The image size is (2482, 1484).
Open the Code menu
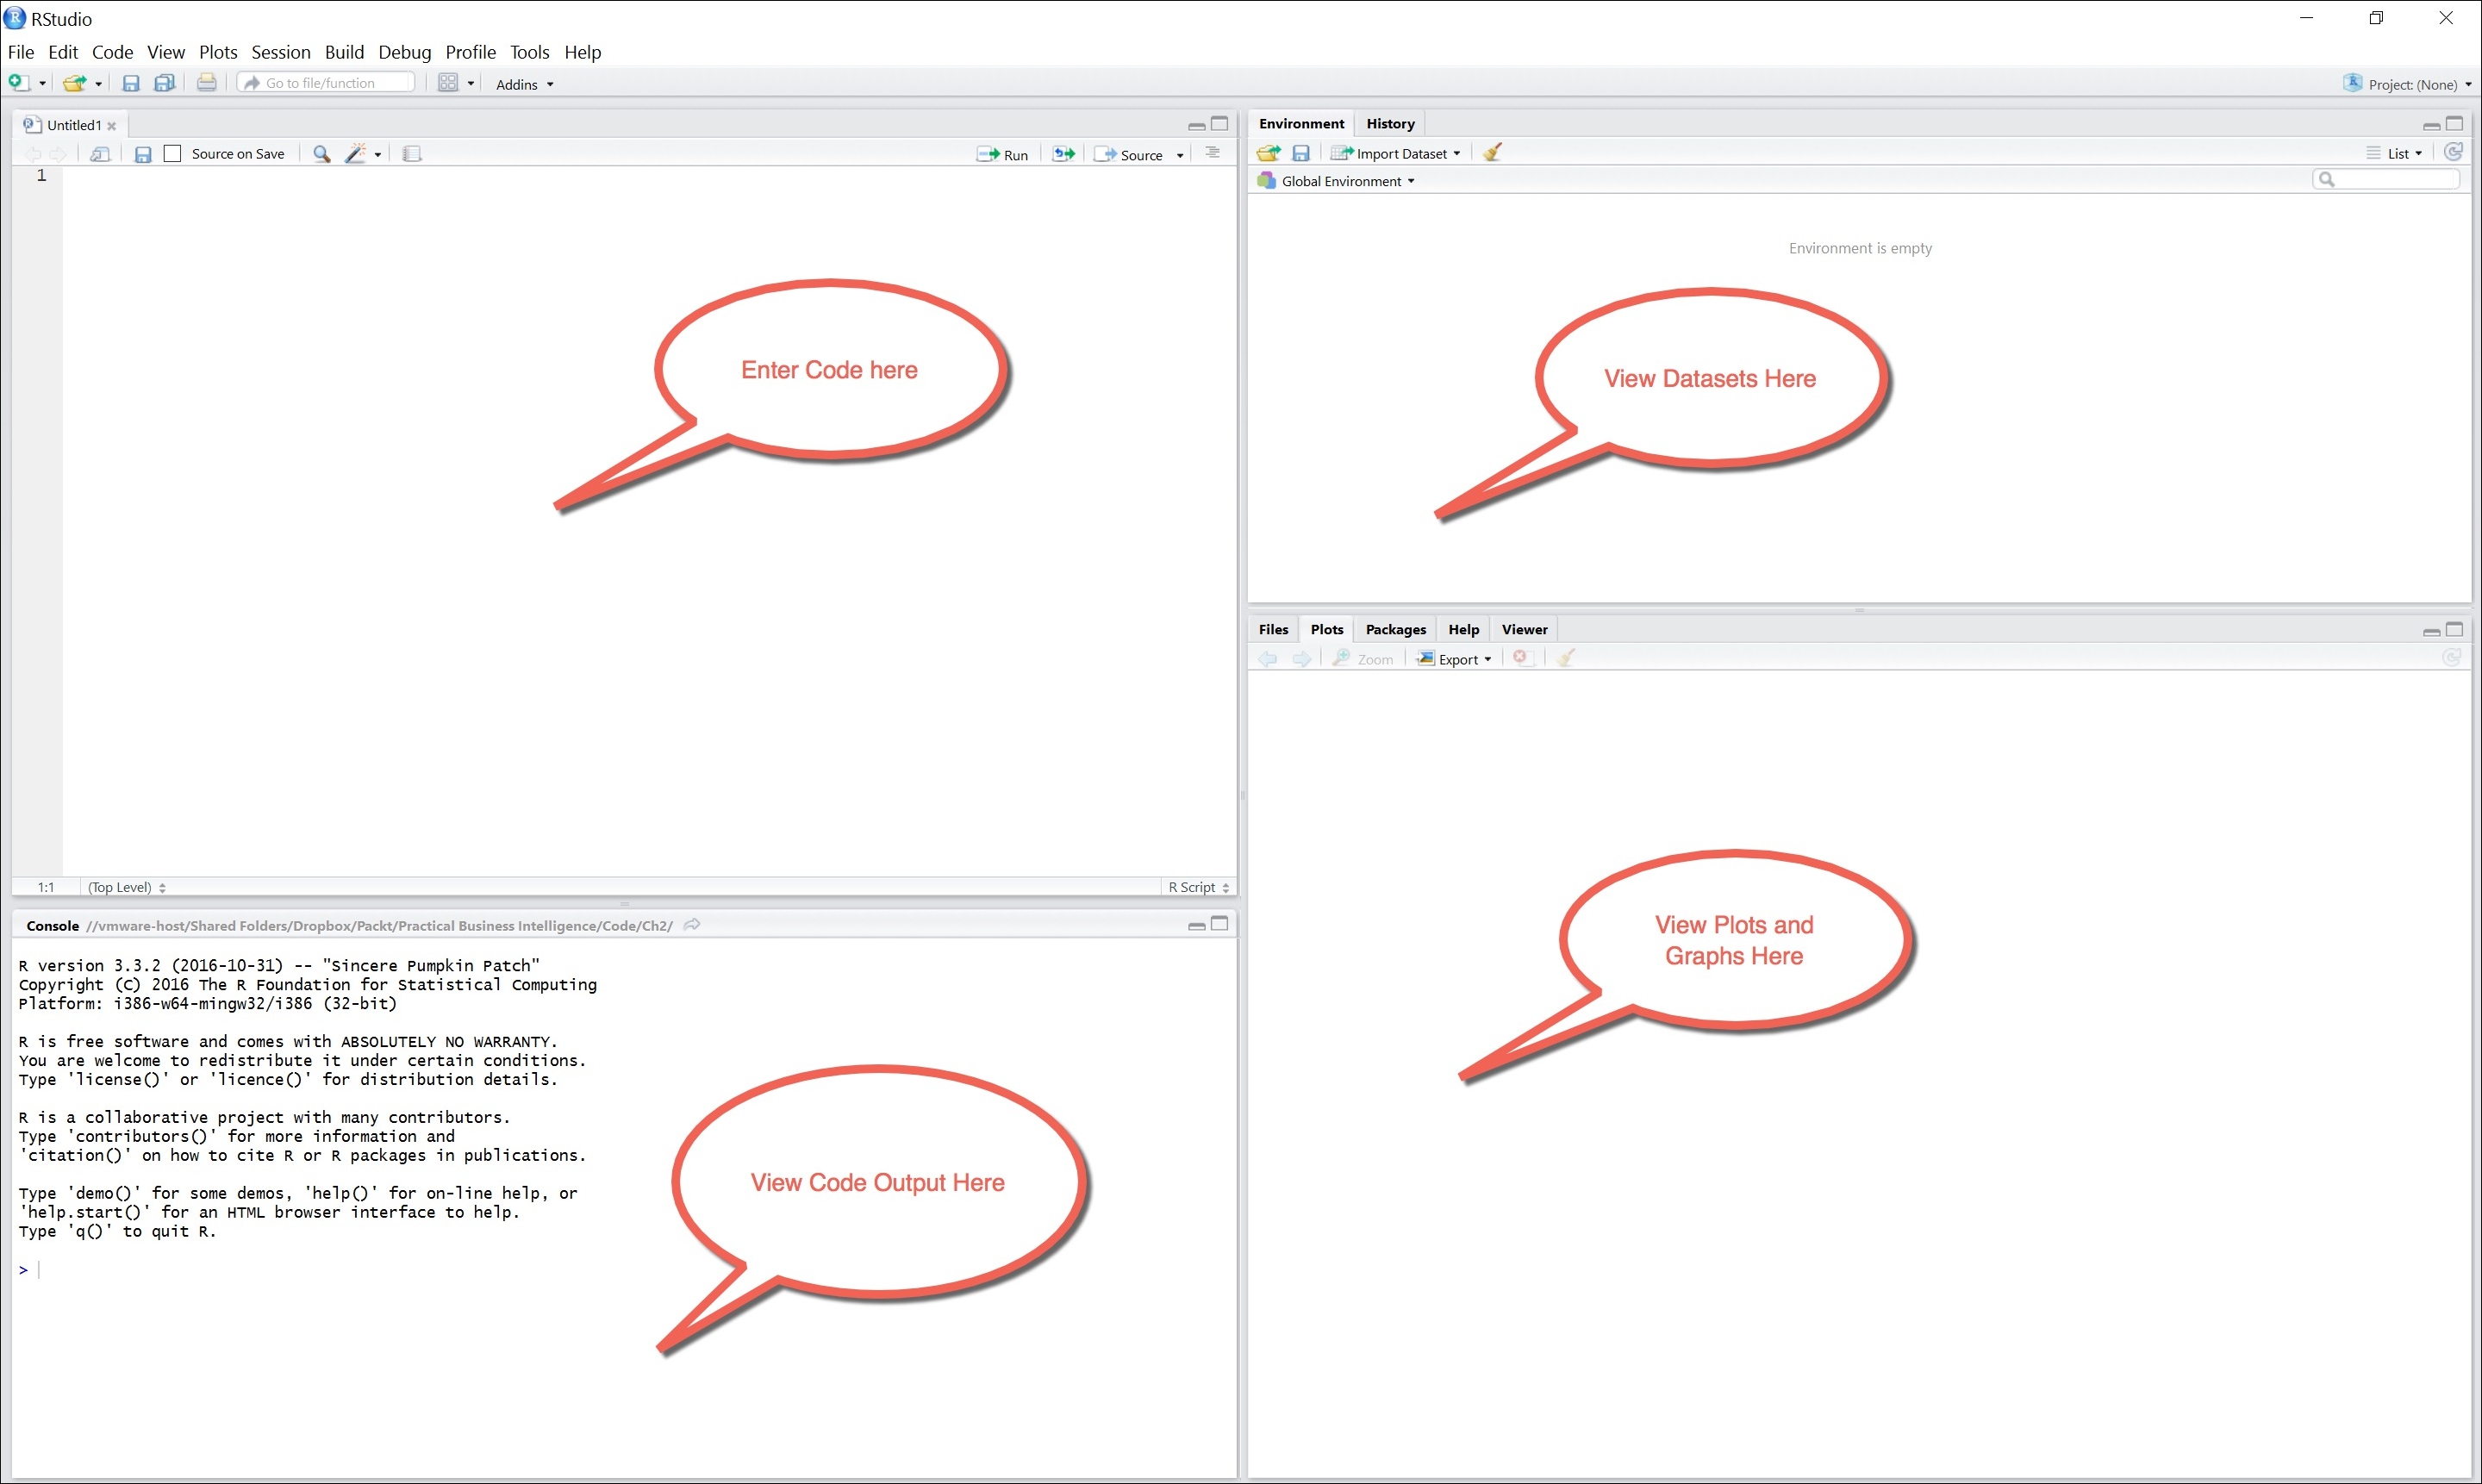click(112, 52)
